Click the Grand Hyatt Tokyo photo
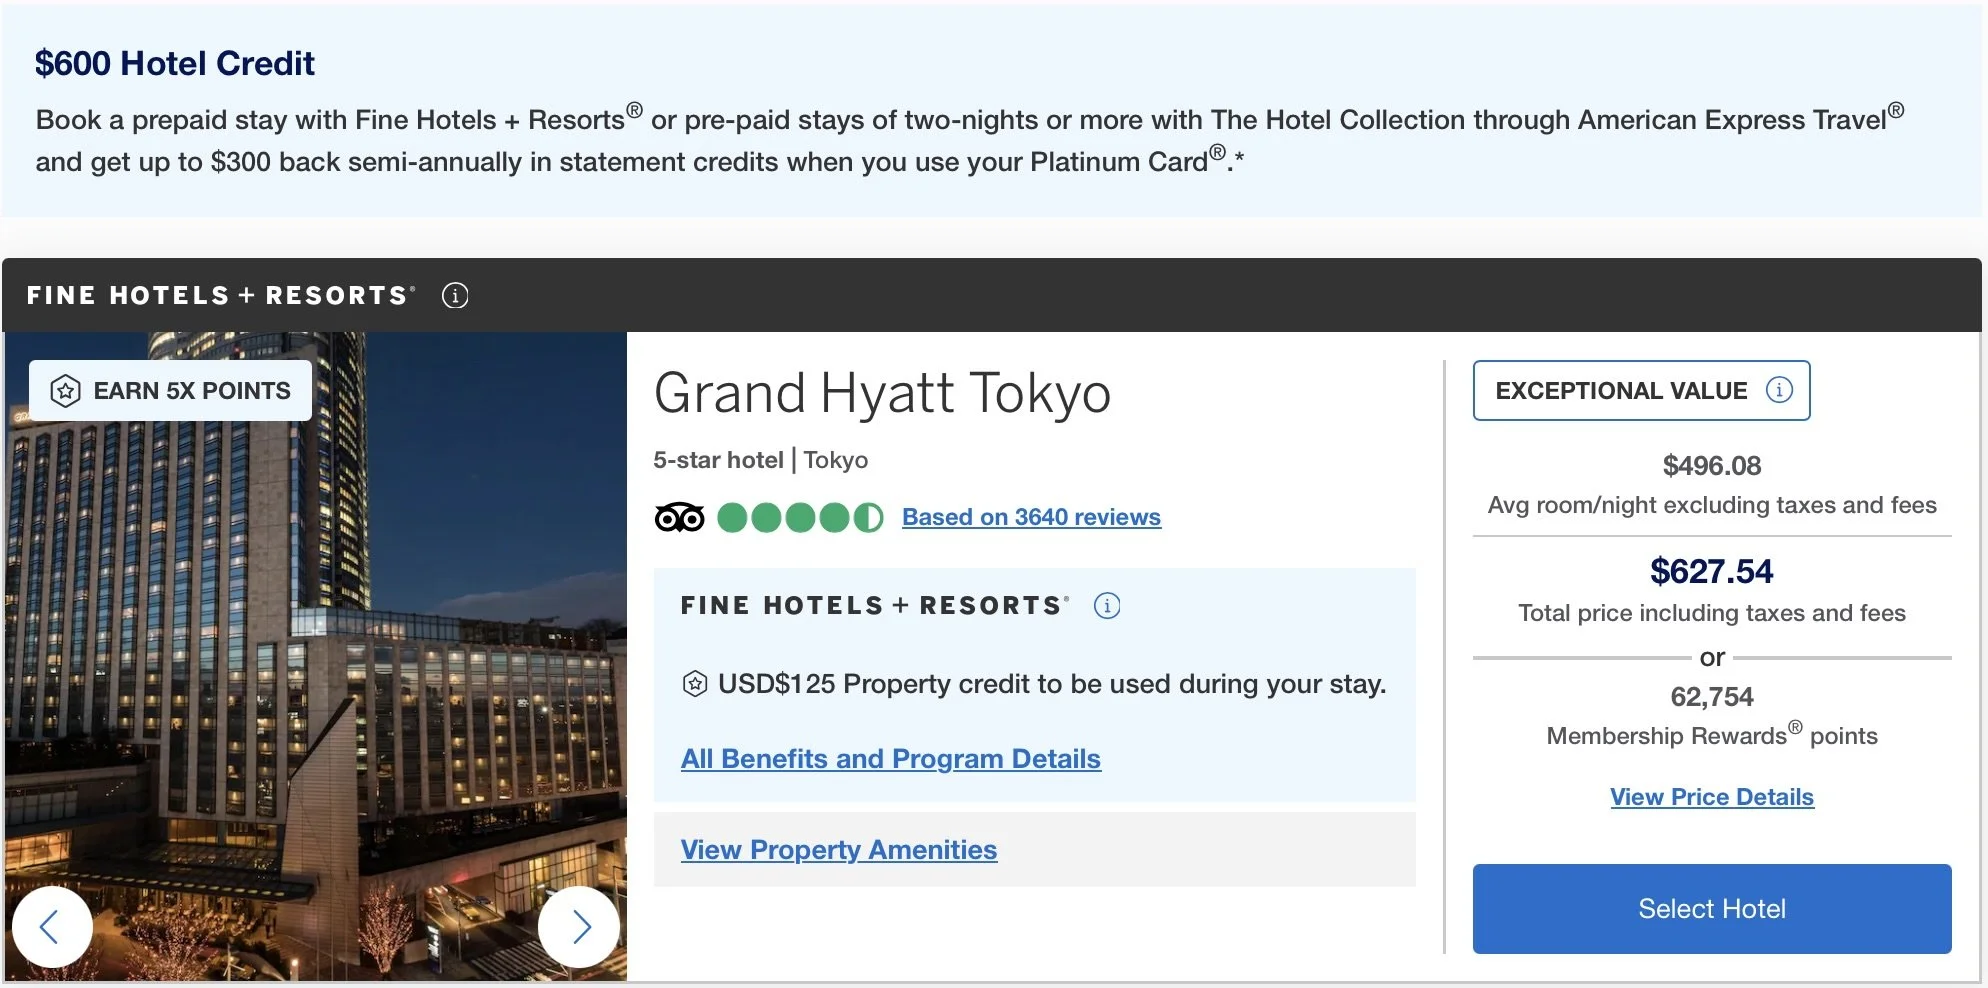 (x=316, y=656)
